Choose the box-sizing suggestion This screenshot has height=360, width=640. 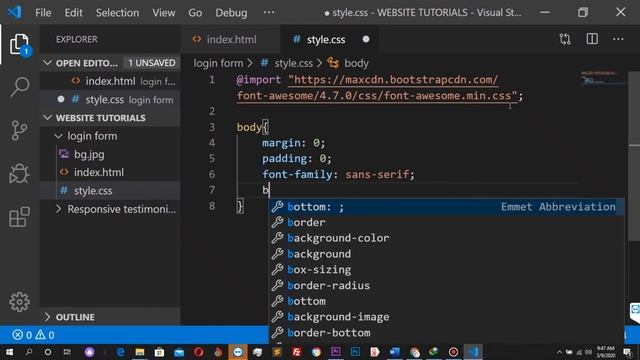447,269
